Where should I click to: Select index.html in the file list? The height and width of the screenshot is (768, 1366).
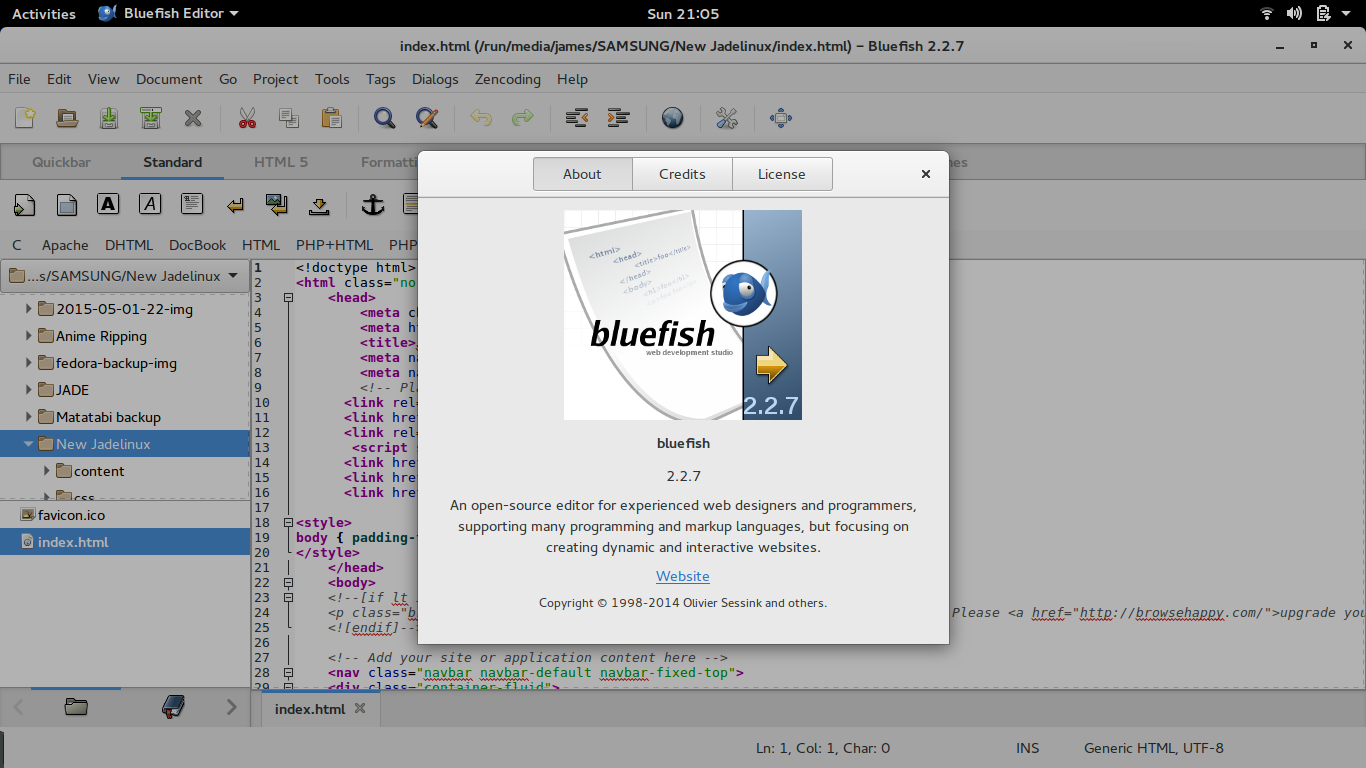point(124,542)
